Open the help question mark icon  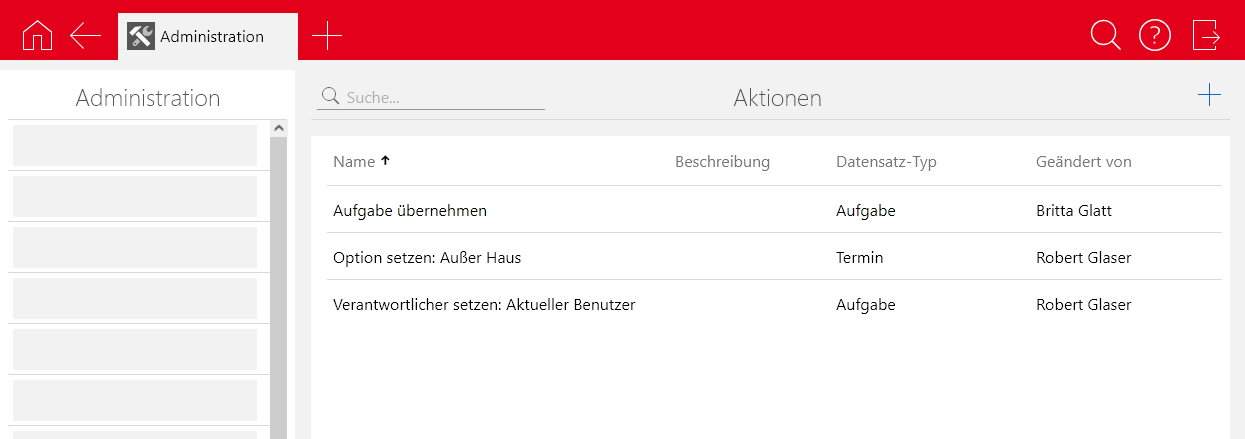pos(1155,36)
